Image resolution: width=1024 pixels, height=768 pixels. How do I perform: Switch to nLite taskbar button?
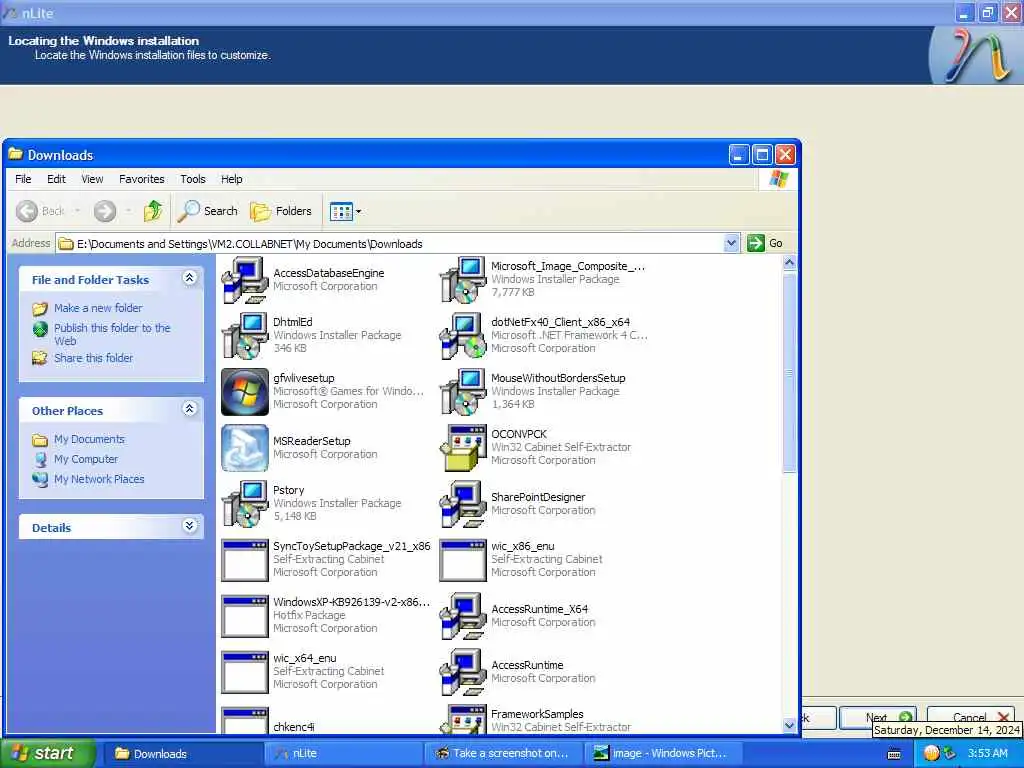click(343, 754)
